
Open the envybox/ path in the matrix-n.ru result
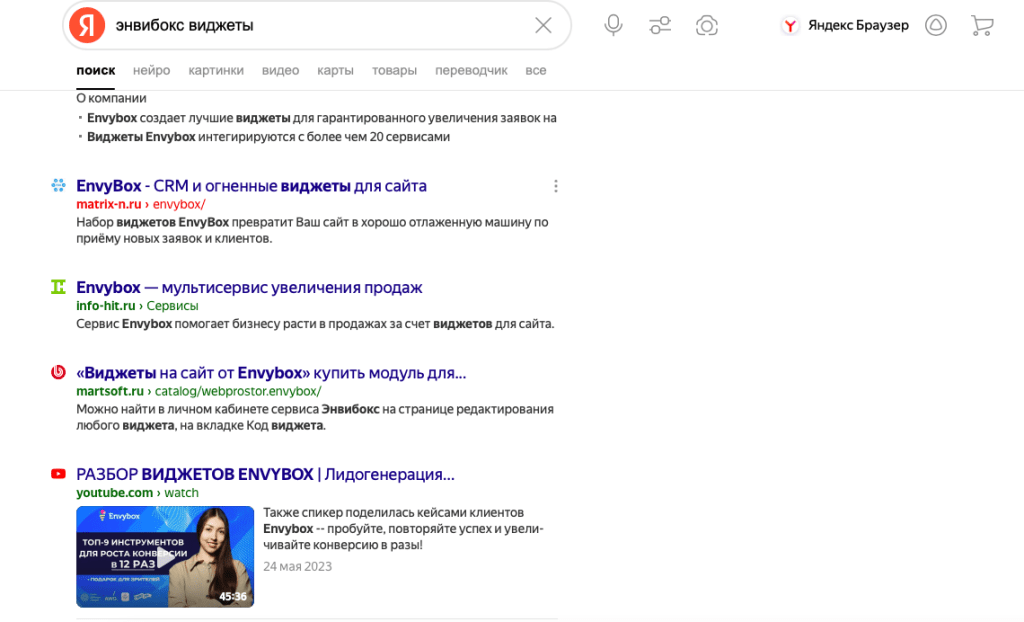tap(179, 205)
